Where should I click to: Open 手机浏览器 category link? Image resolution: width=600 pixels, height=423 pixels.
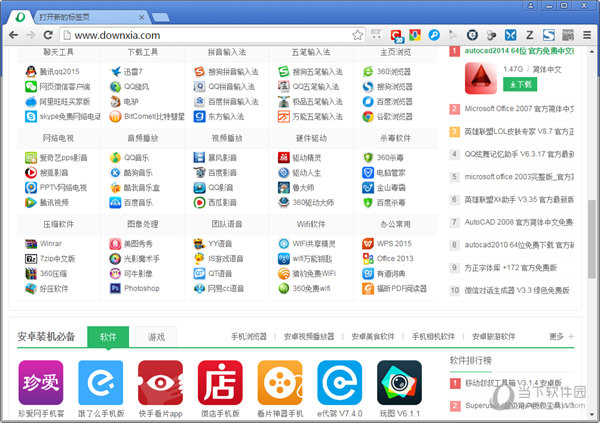pyautogui.click(x=249, y=336)
